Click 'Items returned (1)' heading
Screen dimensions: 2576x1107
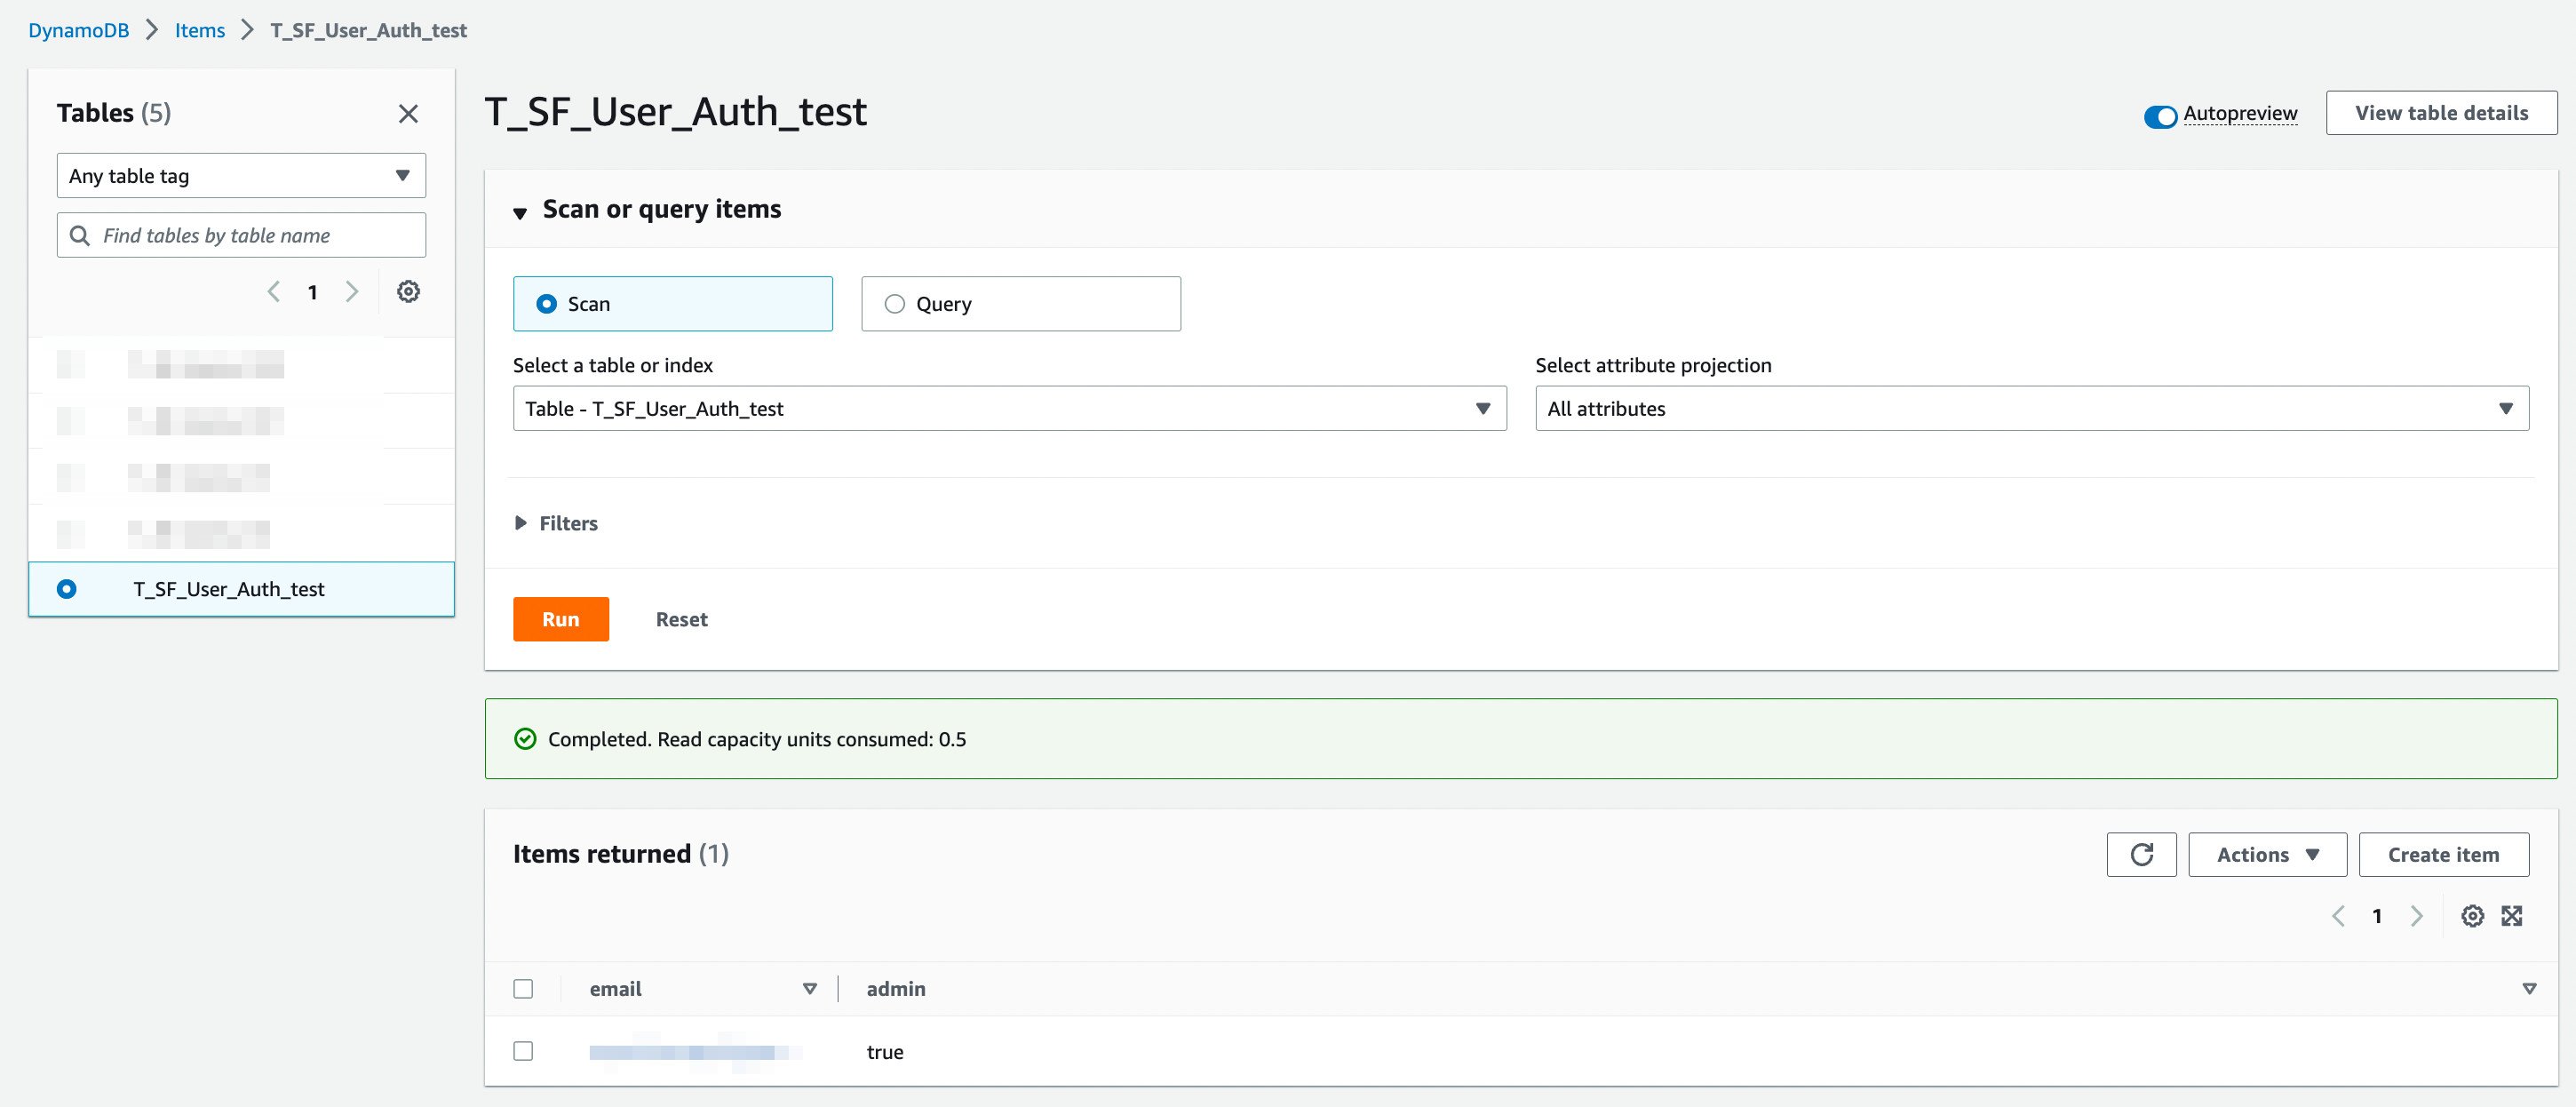621,854
